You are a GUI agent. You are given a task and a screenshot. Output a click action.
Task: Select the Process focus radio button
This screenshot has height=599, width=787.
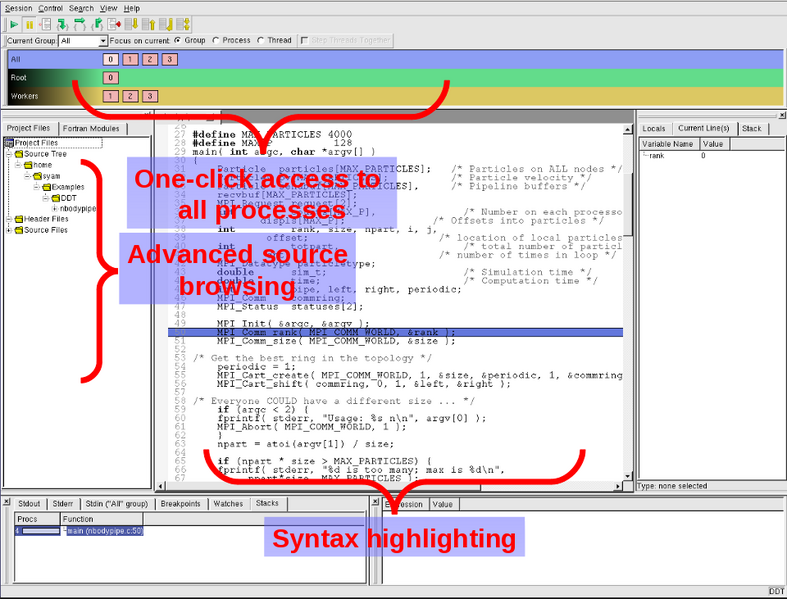pos(217,41)
